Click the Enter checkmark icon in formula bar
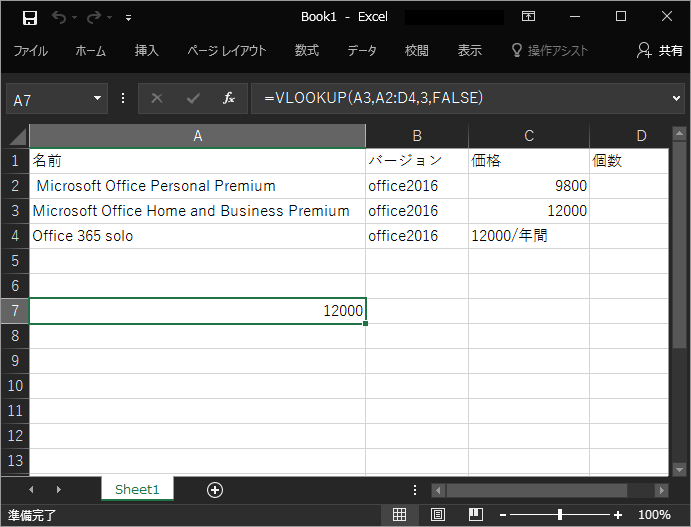The width and height of the screenshot is (691, 527). coord(193,98)
